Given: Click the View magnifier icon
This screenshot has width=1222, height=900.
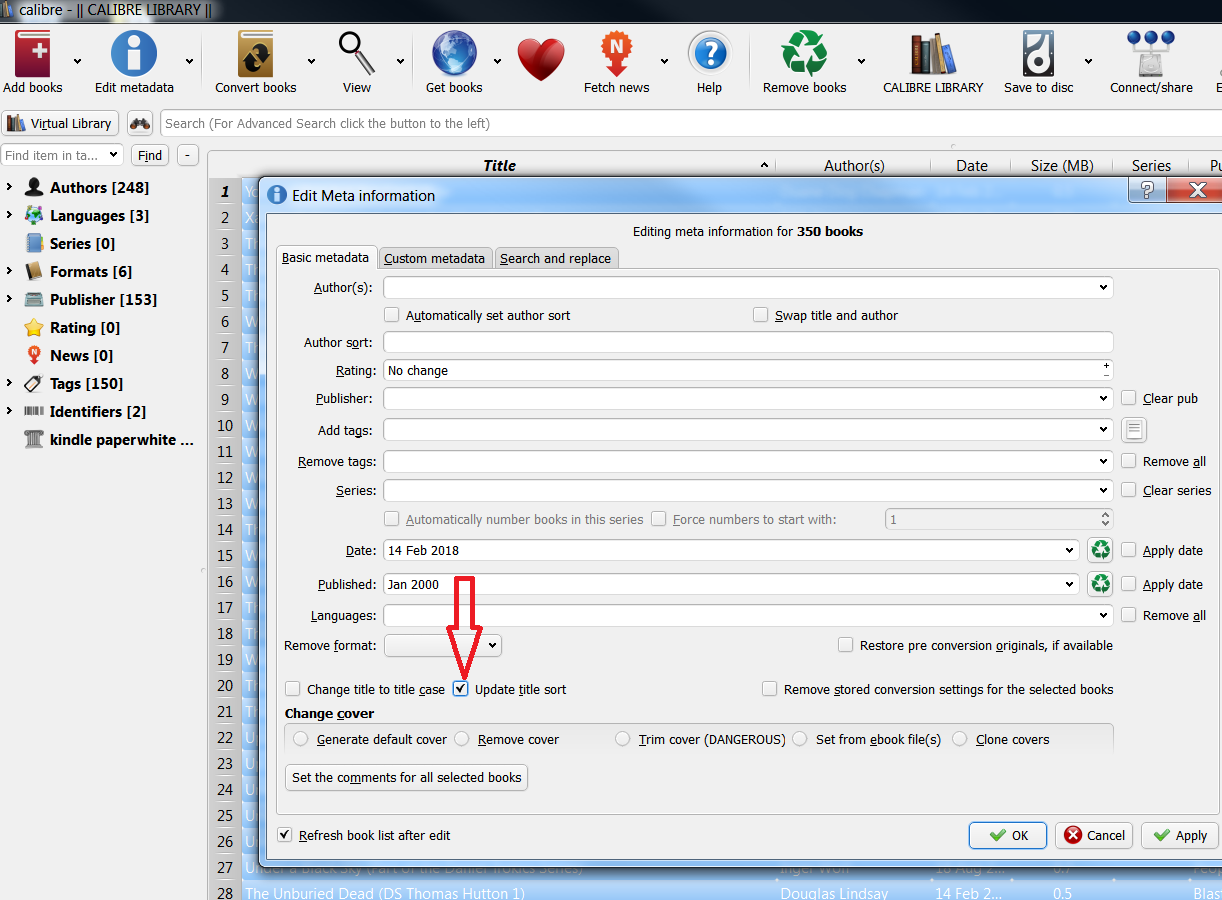Looking at the screenshot, I should tap(356, 53).
